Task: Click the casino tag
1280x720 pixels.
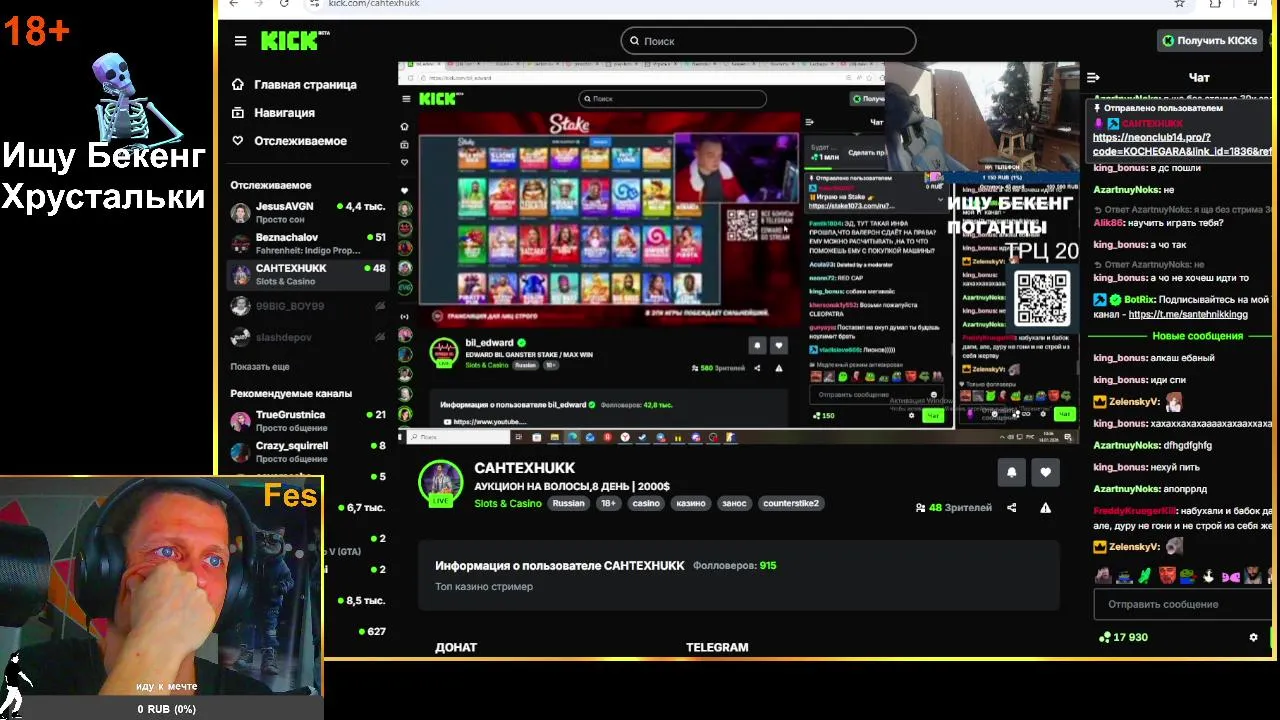Action: pyautogui.click(x=646, y=503)
